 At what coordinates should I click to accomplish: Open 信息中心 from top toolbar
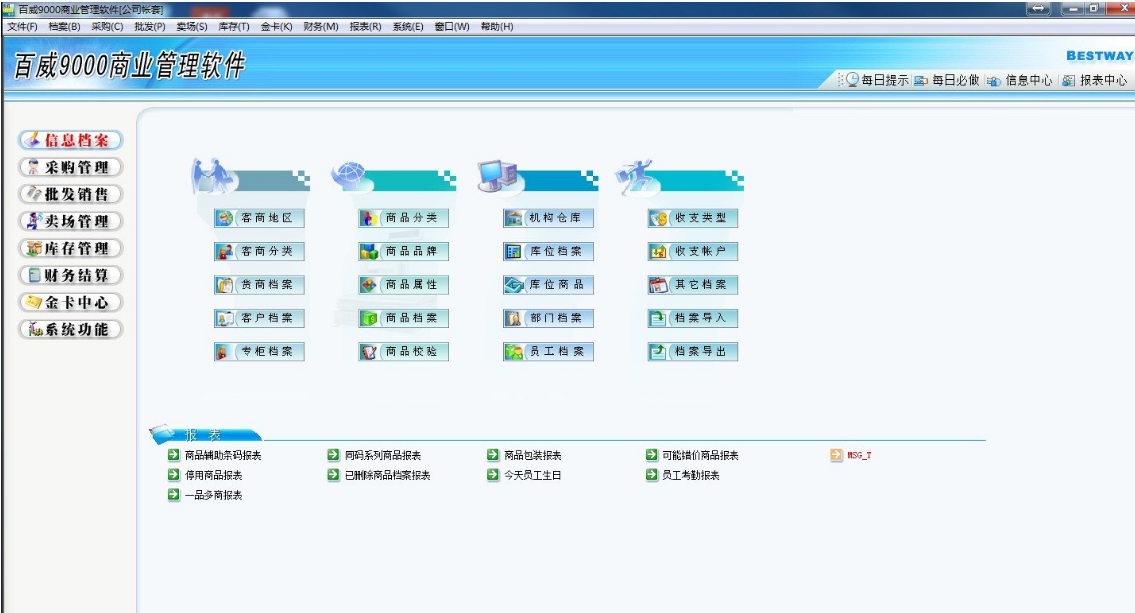(x=1020, y=80)
